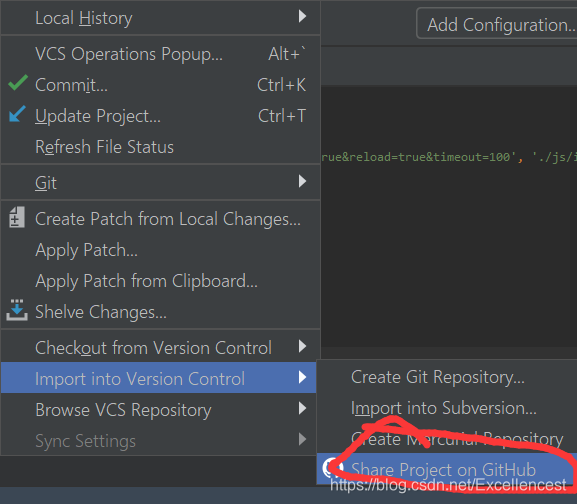Choose the Commit... menu item text

pos(71,85)
